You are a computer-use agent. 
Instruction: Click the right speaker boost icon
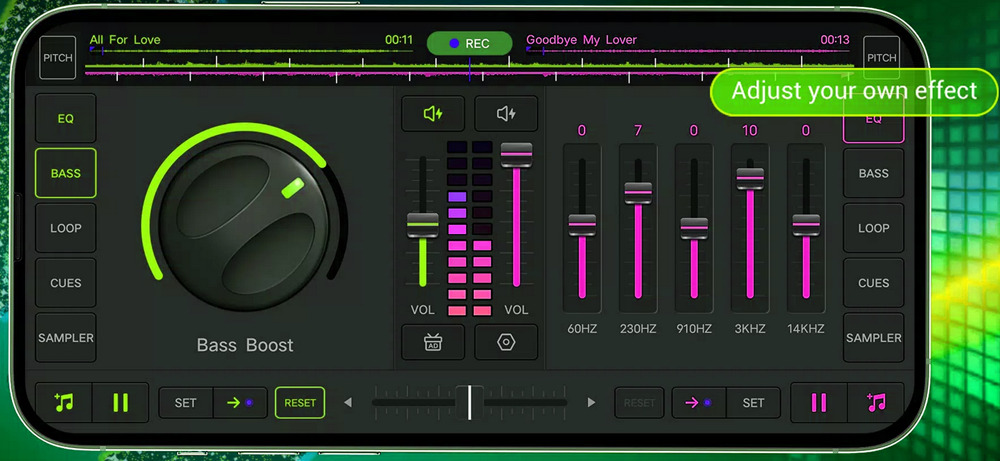(506, 115)
